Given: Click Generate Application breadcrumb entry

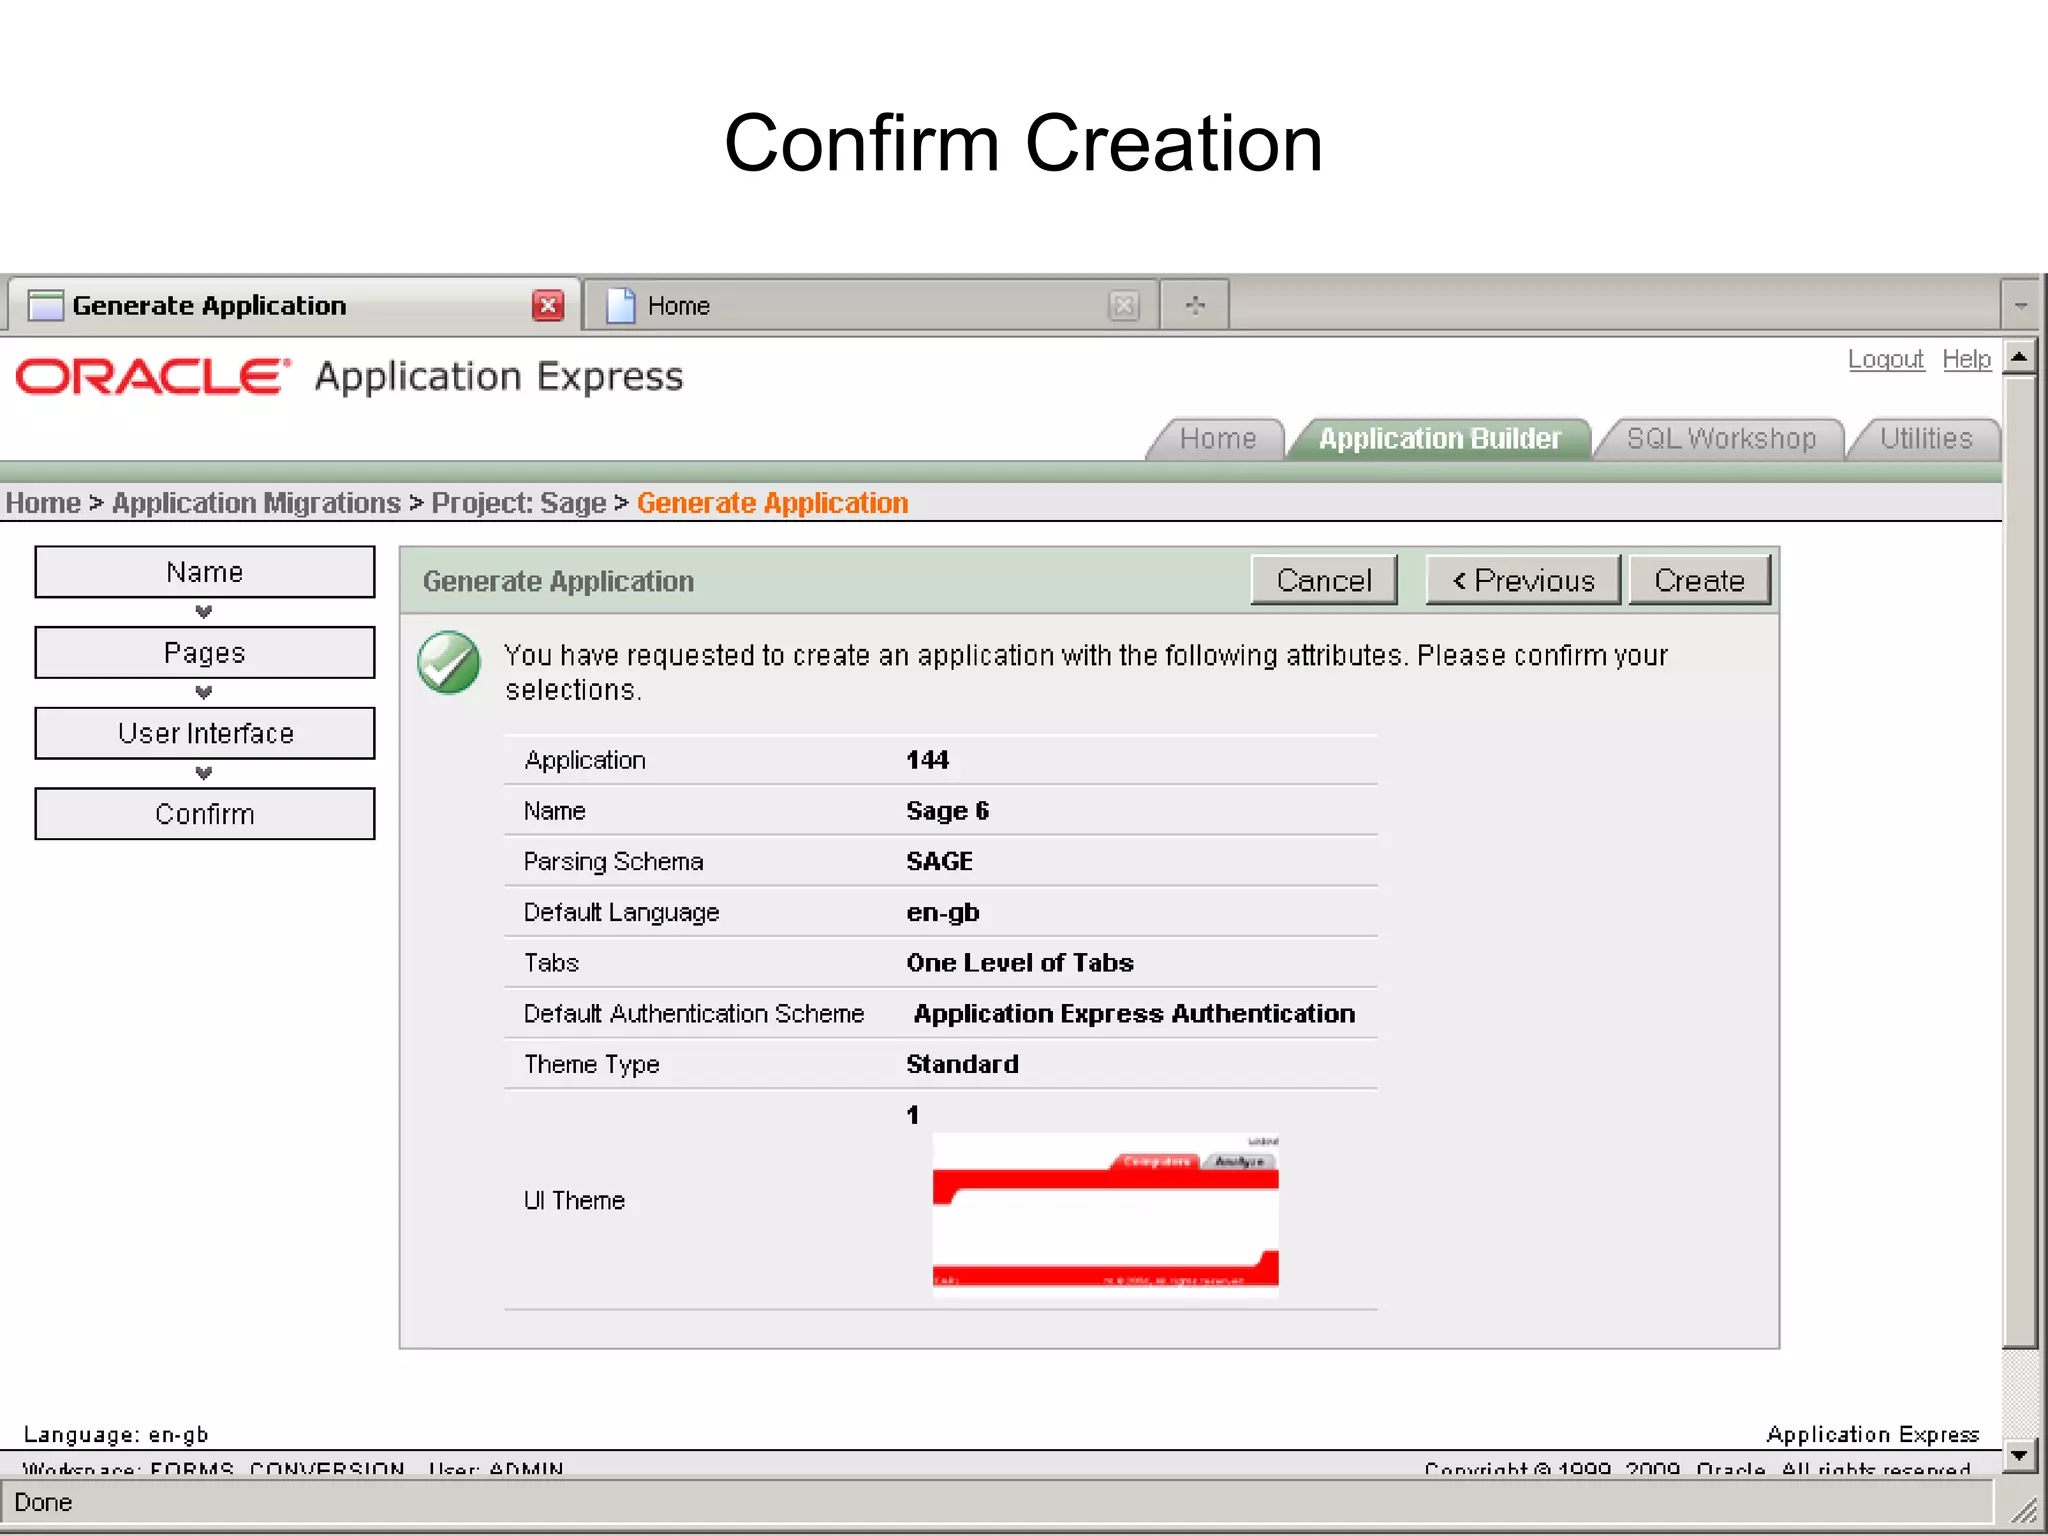Looking at the screenshot, I should [x=772, y=503].
